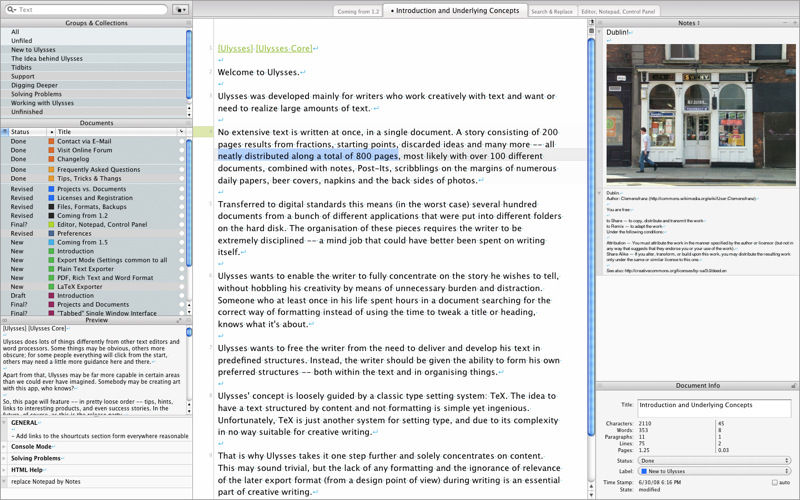Open the action menu button beside the search field
The width and height of the screenshot is (800, 500).
coord(181,10)
